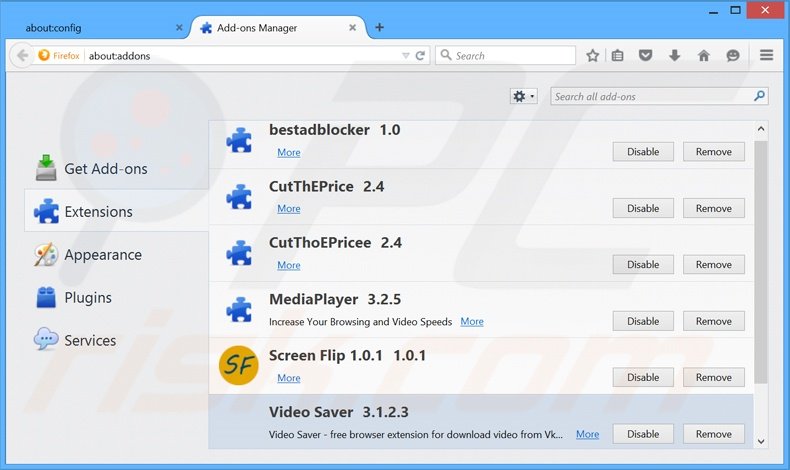Remove the CutThEPrice extension
Screen dimensions: 790x470
coord(713,208)
